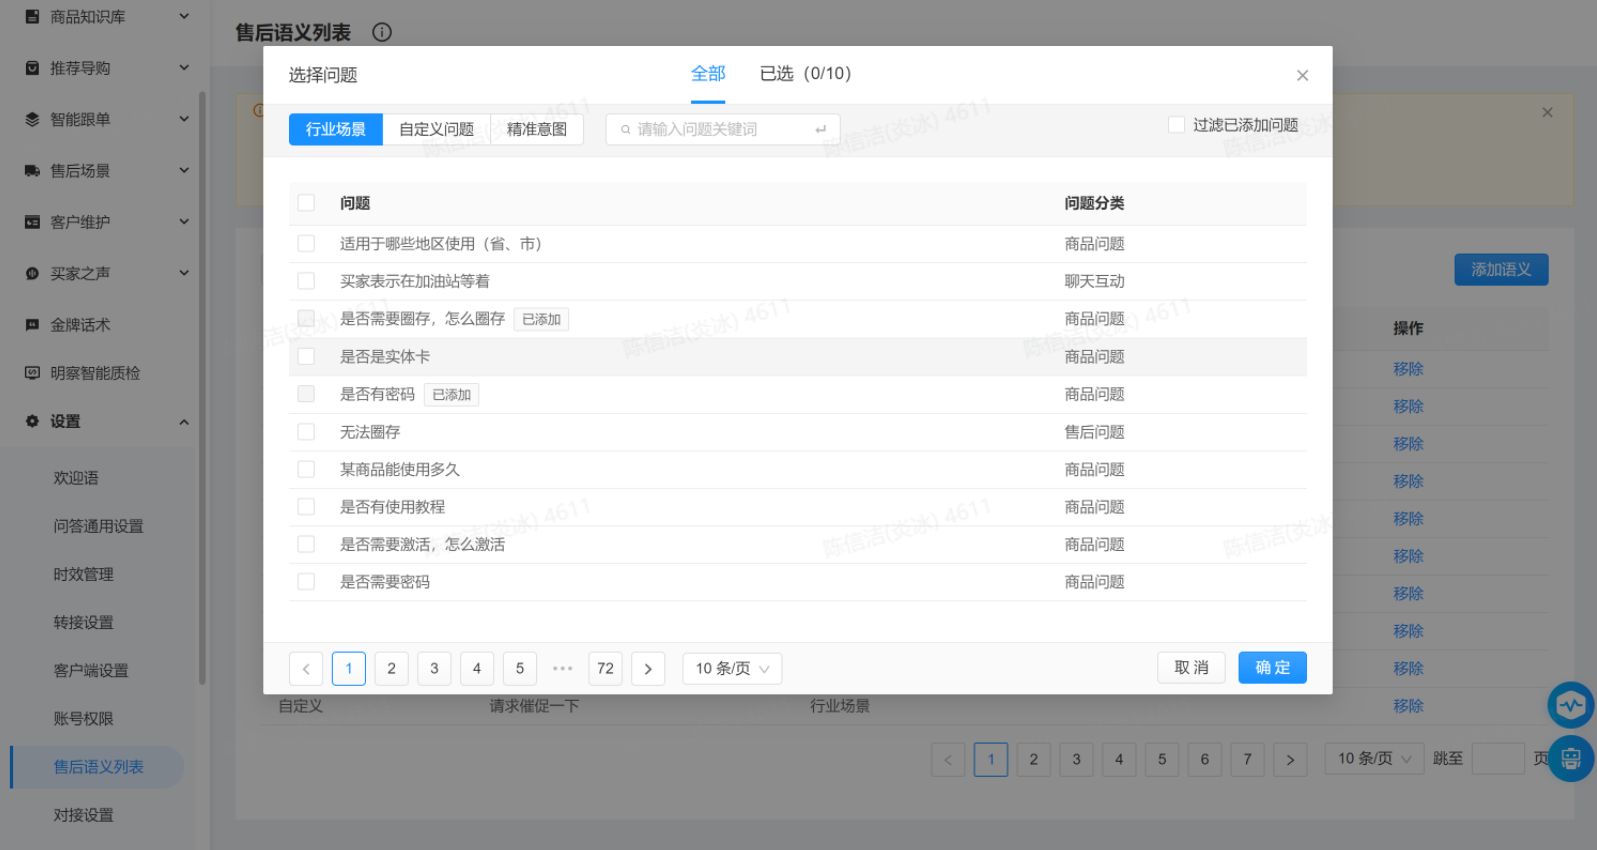Image resolution: width=1597 pixels, height=850 pixels.
Task: Enable 过滤已添加问题 checkbox
Action: (x=1177, y=125)
